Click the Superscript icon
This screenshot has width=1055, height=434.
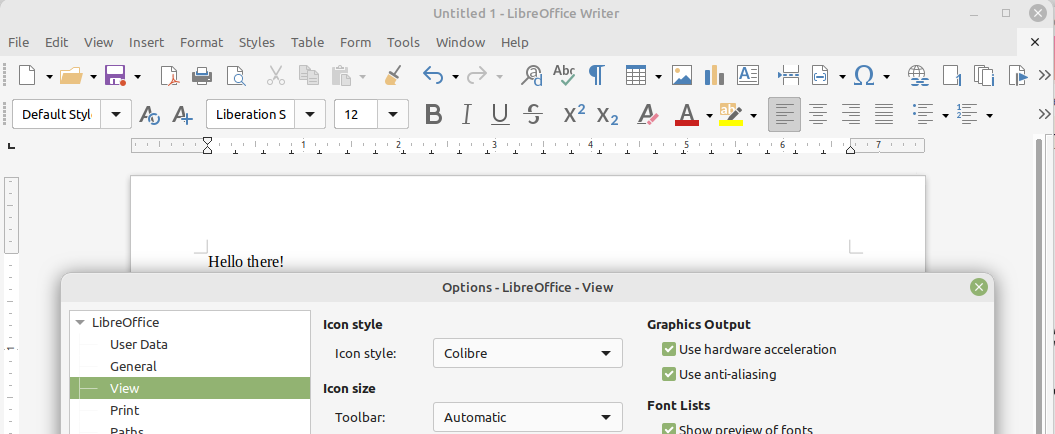pos(574,115)
